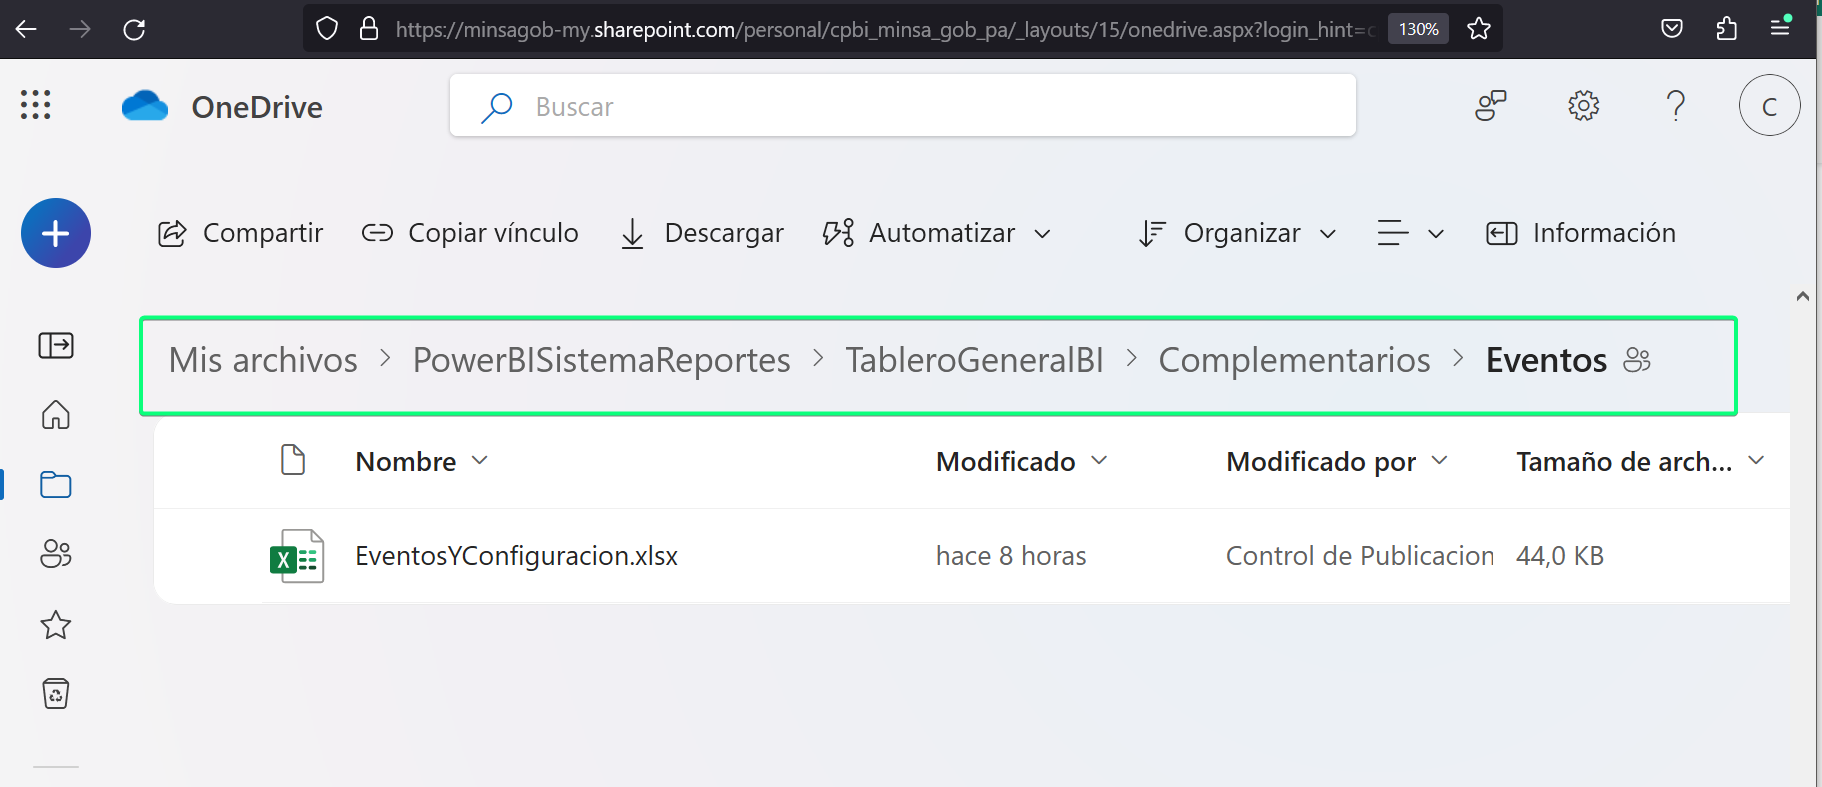The height and width of the screenshot is (787, 1822).
Task: Click browser back arrow
Action: coord(27,29)
